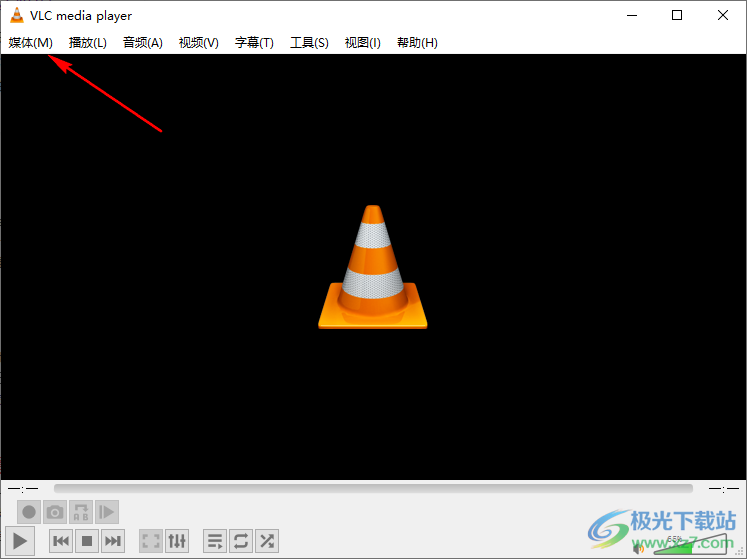The image size is (747, 559).
Task: Take a snapshot with camera icon
Action: [x=55, y=512]
